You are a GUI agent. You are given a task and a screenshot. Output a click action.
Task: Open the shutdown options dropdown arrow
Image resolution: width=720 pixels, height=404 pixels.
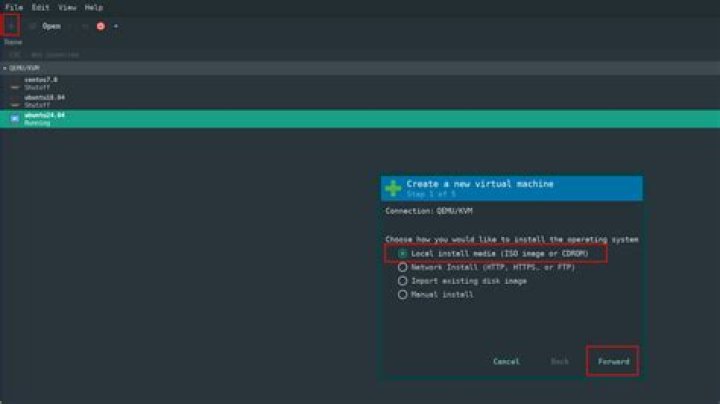pos(116,26)
